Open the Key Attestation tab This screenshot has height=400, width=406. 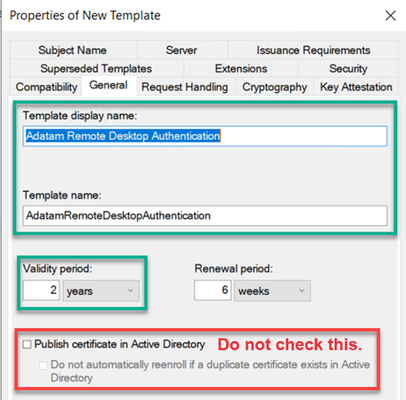[x=356, y=87]
